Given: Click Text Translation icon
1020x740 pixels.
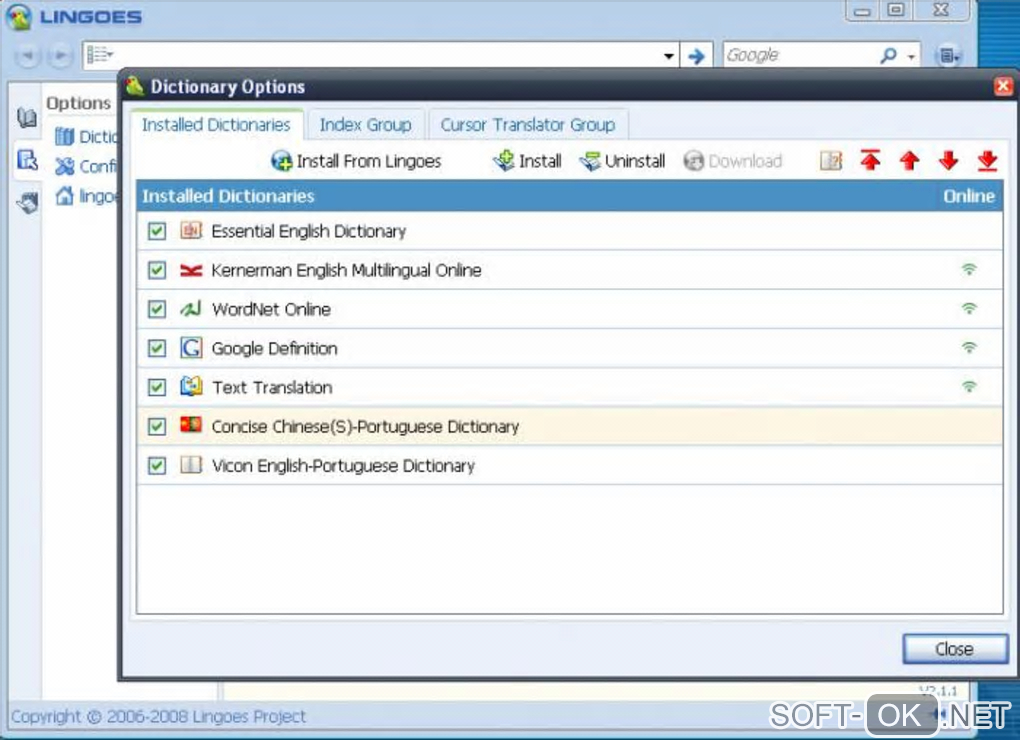Looking at the screenshot, I should tap(191, 386).
